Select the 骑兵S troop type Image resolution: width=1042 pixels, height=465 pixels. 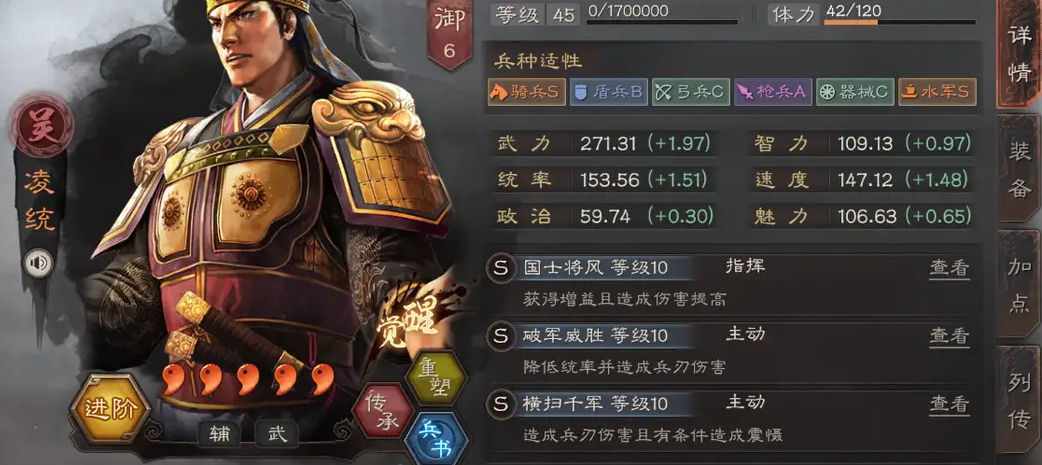tap(526, 92)
